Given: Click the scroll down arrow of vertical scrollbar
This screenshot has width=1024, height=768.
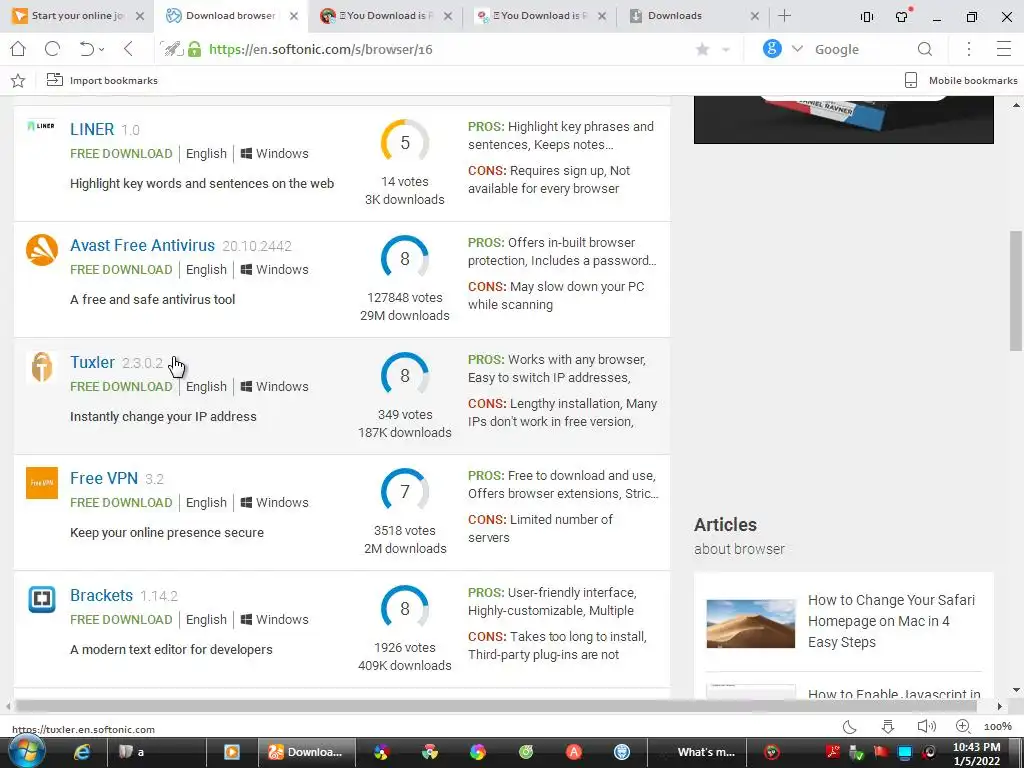Looking at the screenshot, I should tap(1016, 690).
